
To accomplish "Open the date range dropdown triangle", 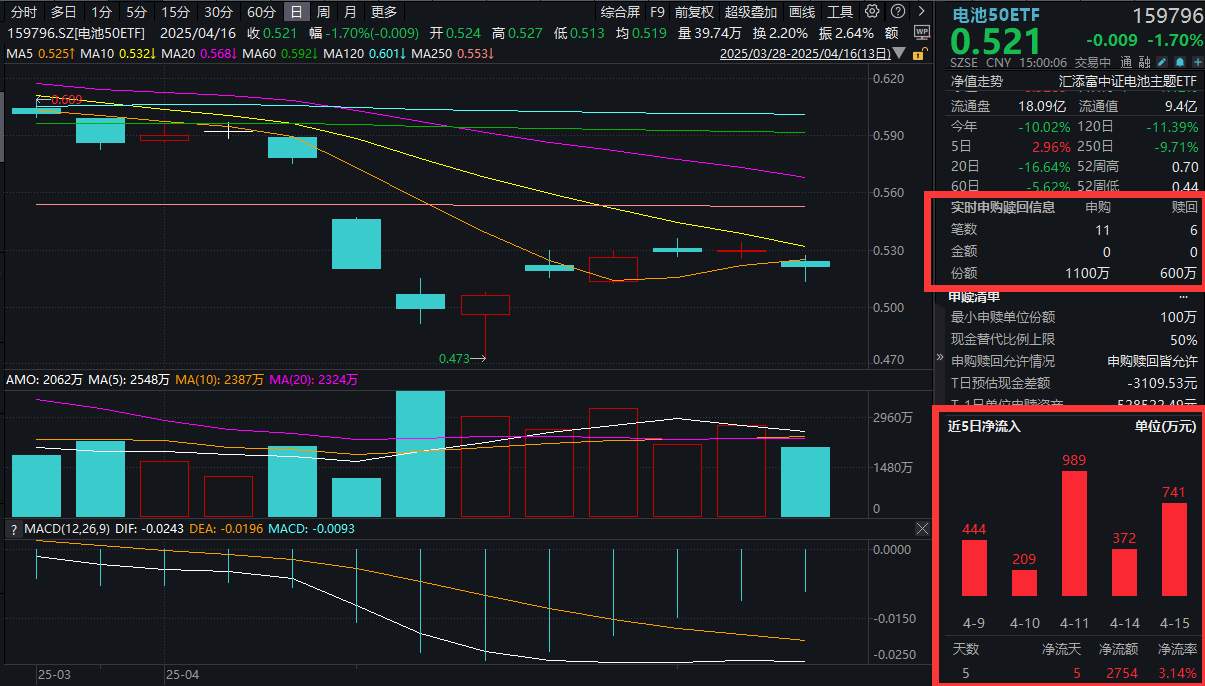I will [x=897, y=53].
